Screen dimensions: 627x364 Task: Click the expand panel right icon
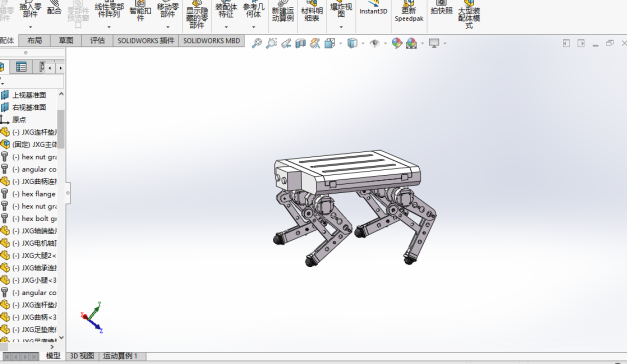click(x=581, y=43)
